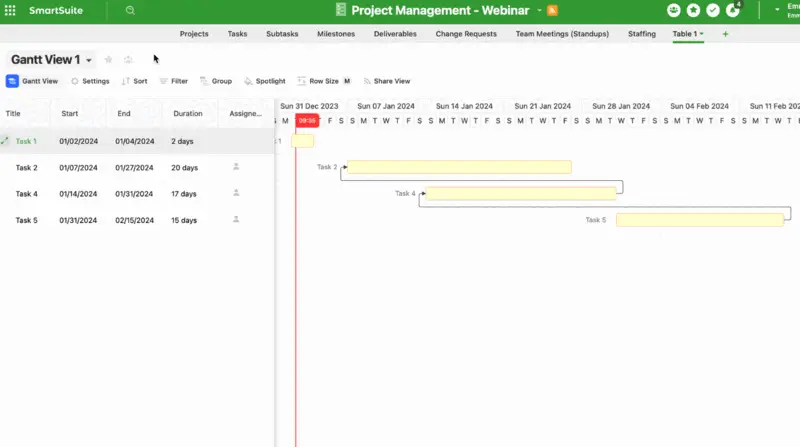Screen dimensions: 800x447
Task: Click the Title column header
Action: click(13, 113)
